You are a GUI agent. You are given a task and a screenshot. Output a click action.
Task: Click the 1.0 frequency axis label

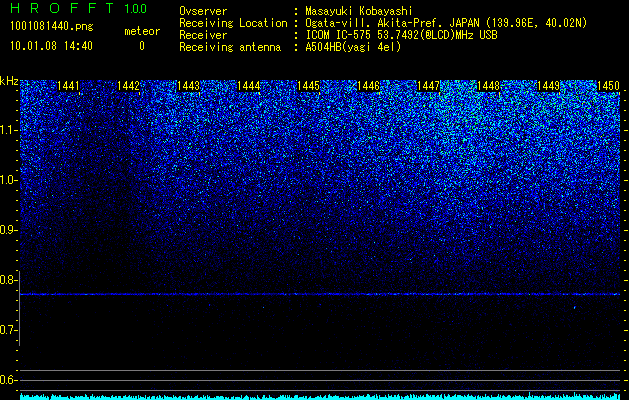coord(8,180)
